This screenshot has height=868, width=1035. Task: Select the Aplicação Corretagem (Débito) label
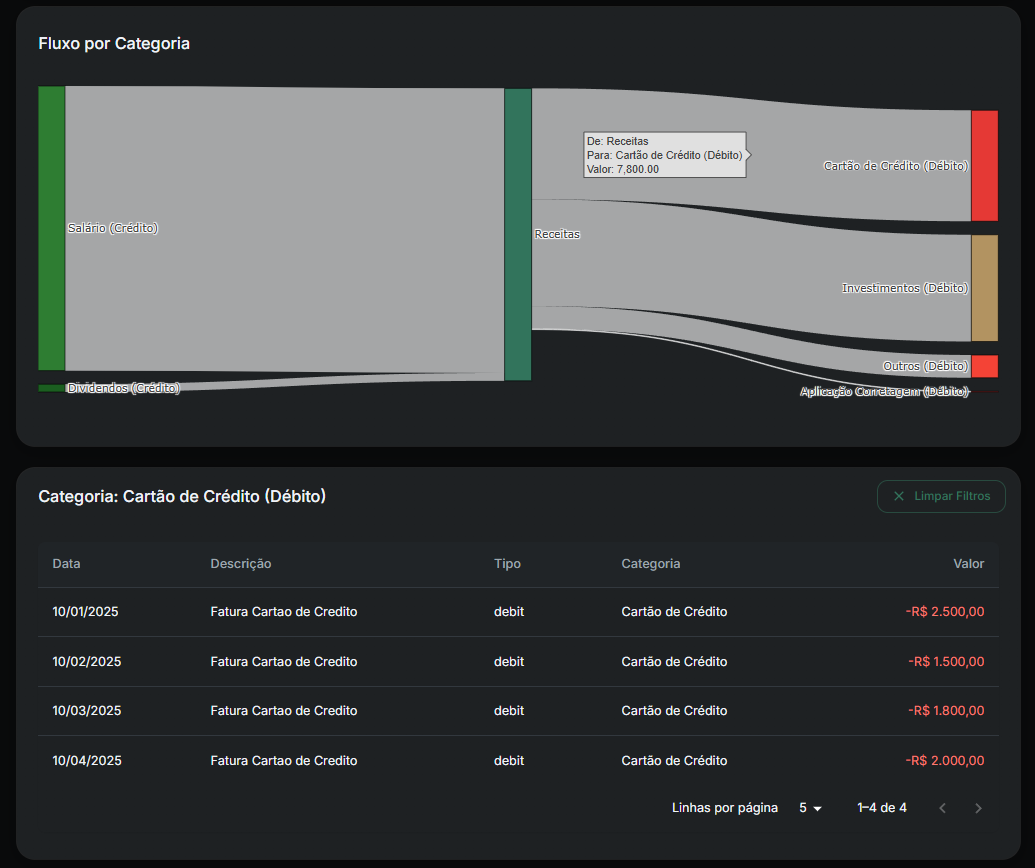click(884, 392)
